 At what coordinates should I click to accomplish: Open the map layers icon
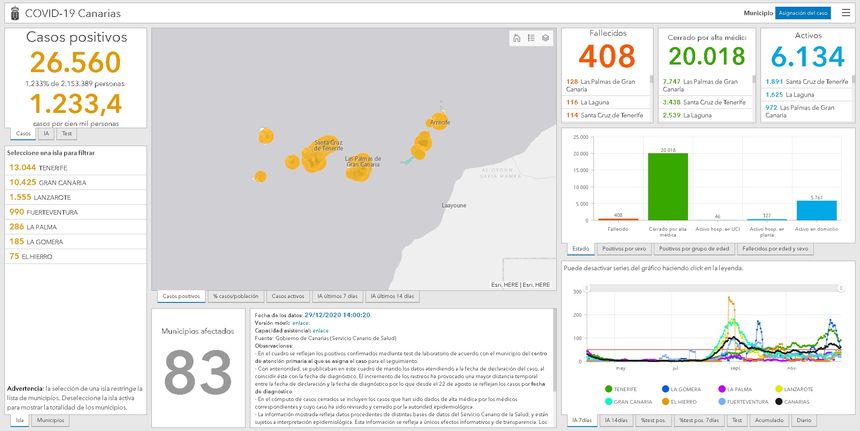(x=546, y=38)
